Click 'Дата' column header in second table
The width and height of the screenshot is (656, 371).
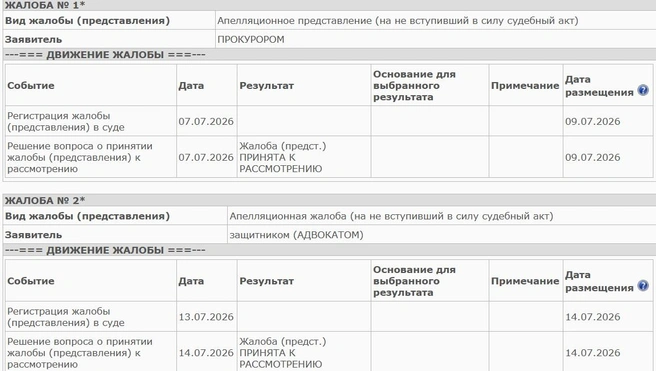191,281
